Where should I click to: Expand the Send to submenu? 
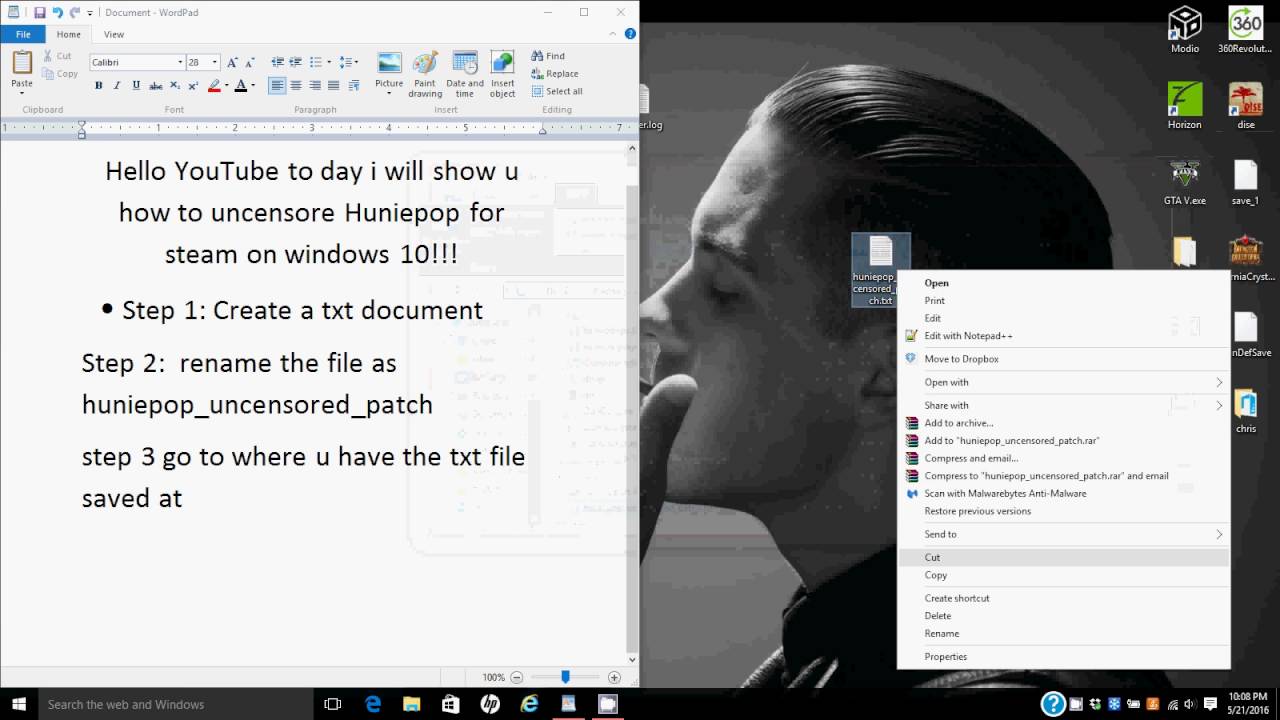coord(1064,534)
